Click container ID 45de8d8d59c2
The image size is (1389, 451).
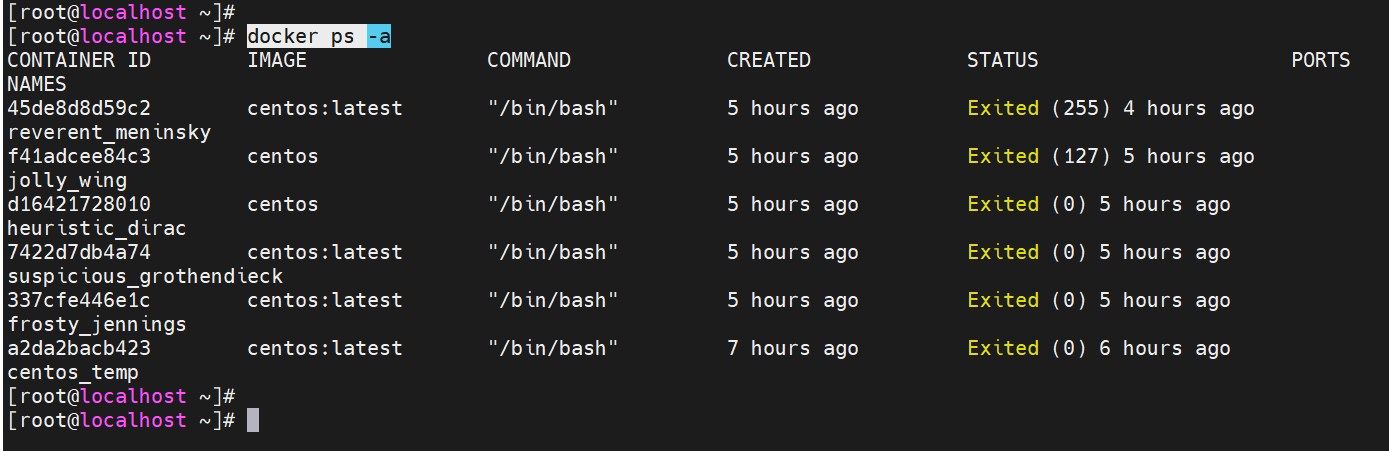pos(79,108)
